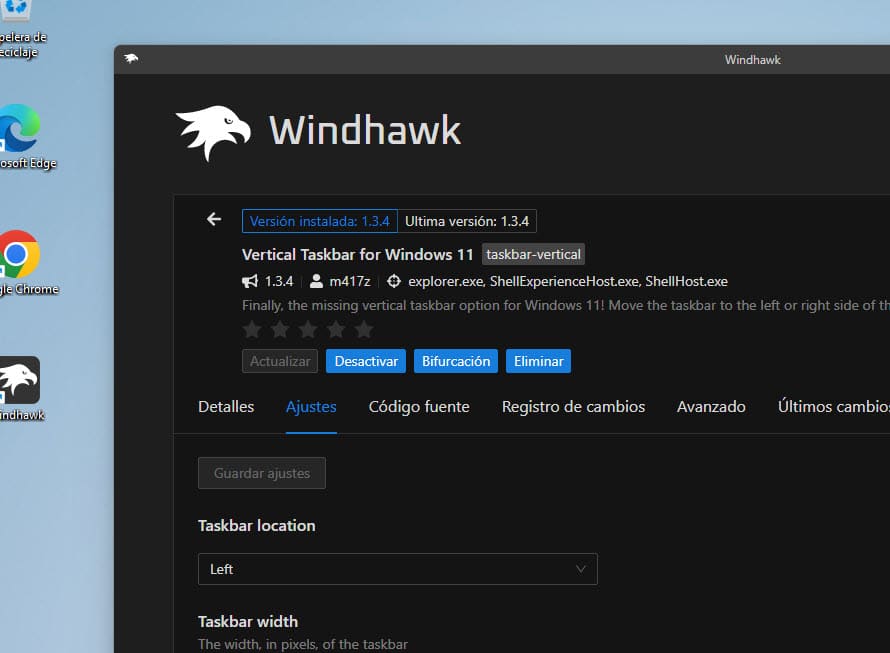Click the Guardar ajustes button

(262, 473)
